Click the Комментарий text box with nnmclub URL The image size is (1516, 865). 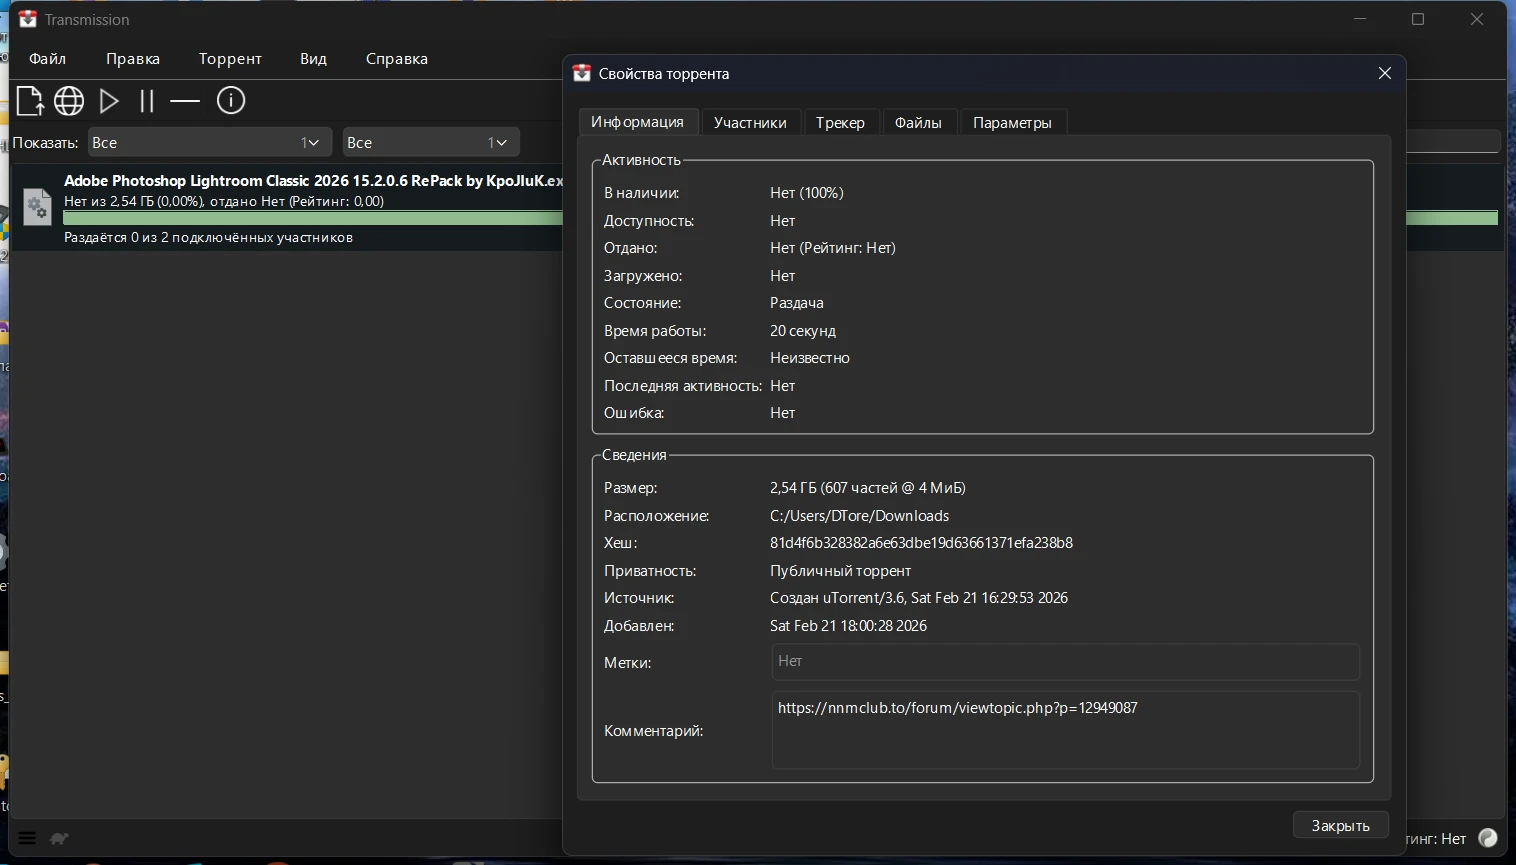1065,730
